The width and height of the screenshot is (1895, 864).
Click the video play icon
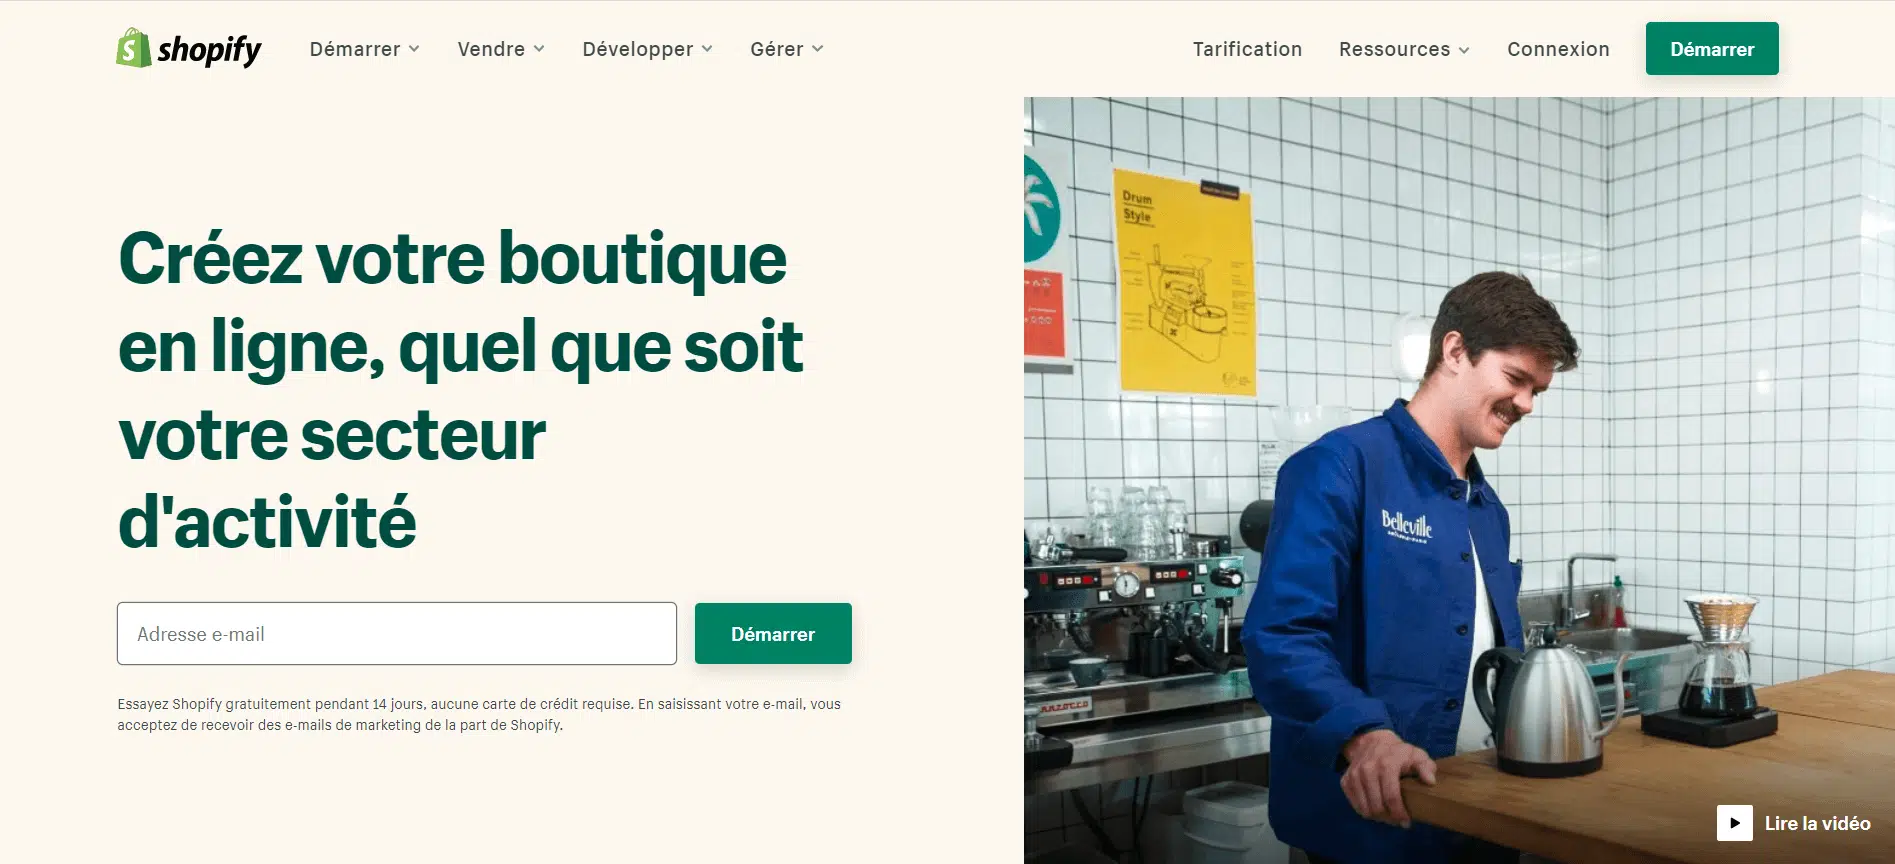[x=1734, y=823]
